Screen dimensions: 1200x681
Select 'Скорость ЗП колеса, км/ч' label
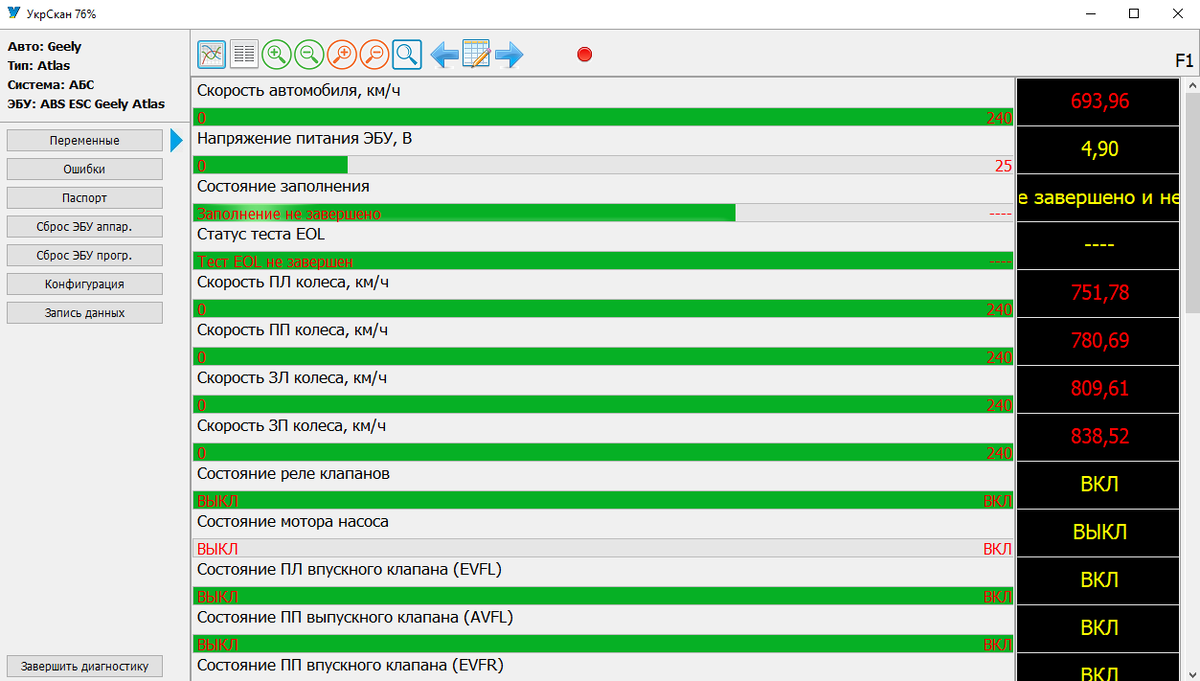[x=292, y=426]
